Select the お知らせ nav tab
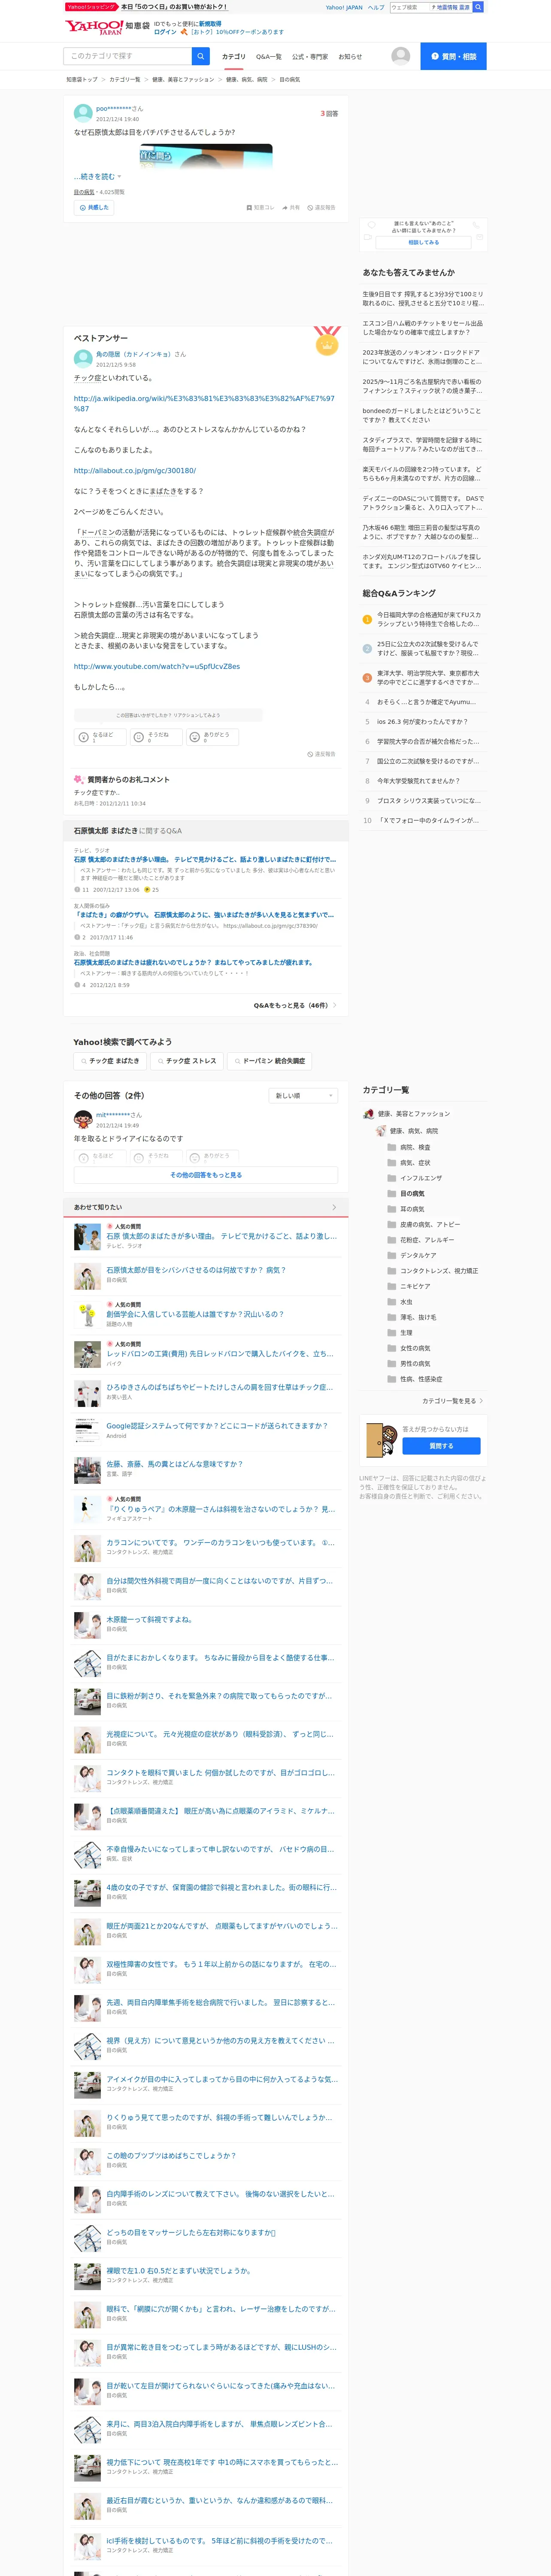Image resolution: width=551 pixels, height=2576 pixels. tap(350, 57)
